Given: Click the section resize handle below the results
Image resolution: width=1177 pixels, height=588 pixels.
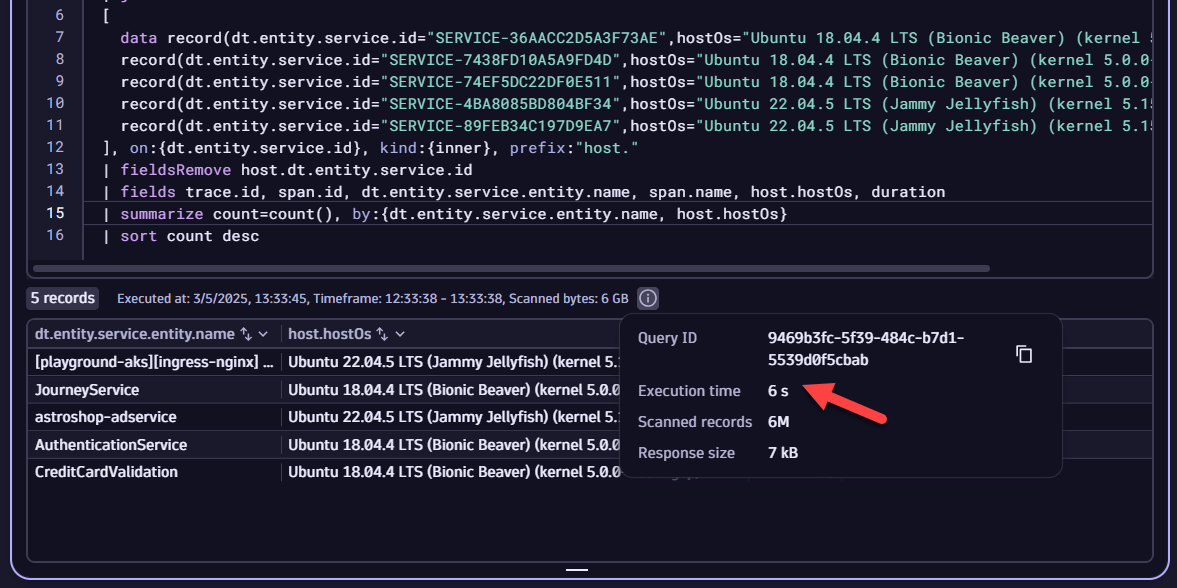Looking at the screenshot, I should (x=576, y=570).
